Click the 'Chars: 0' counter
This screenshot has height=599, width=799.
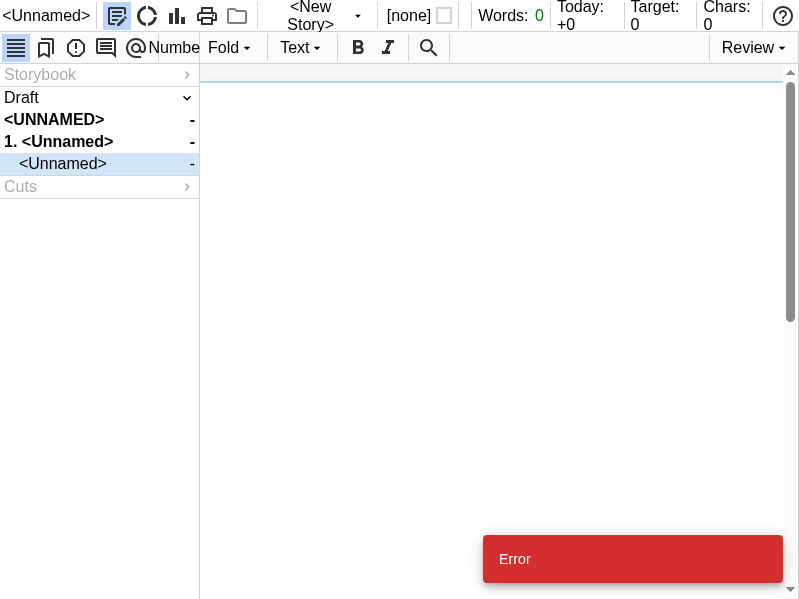click(727, 15)
